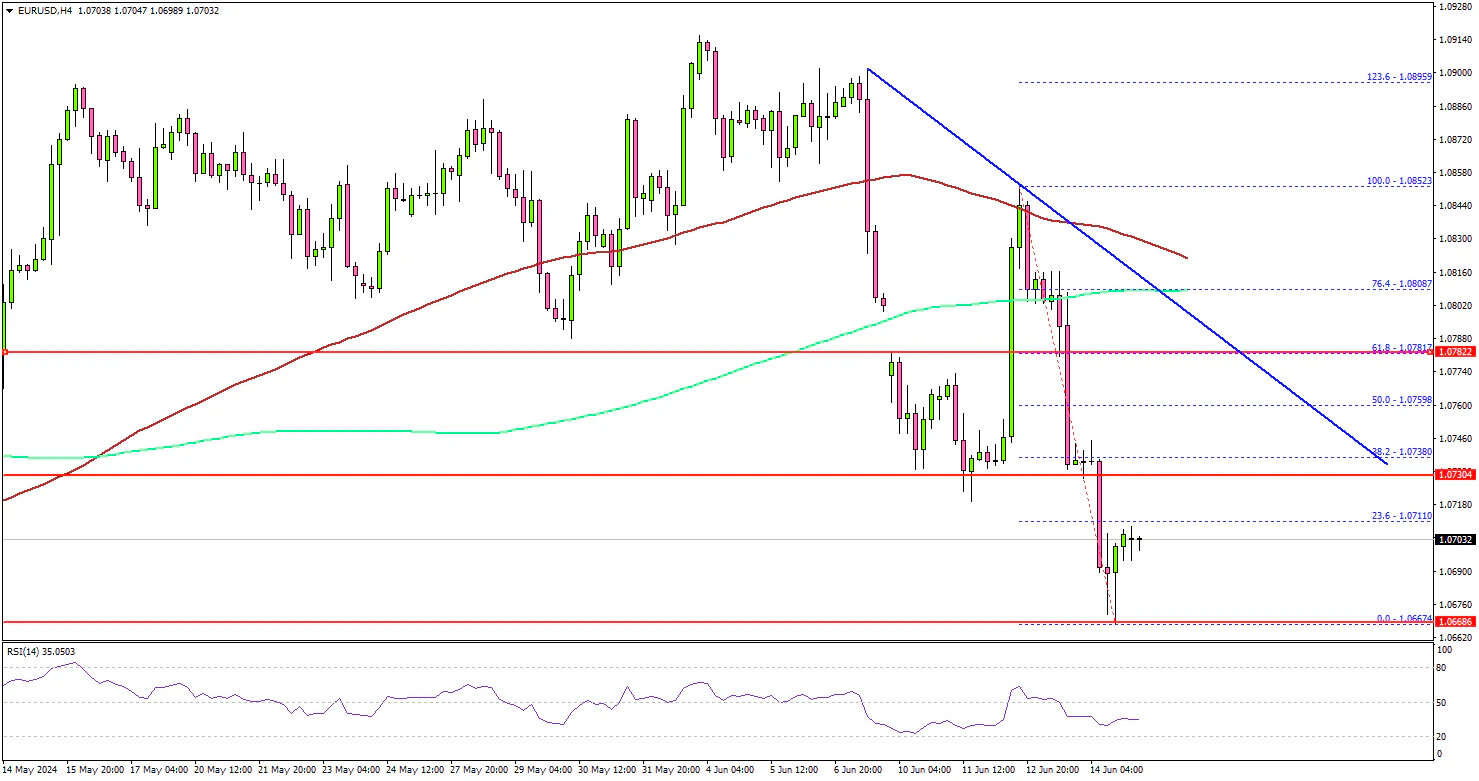
Task: Click the 1.09280 price axis label
Action: click(1455, 6)
